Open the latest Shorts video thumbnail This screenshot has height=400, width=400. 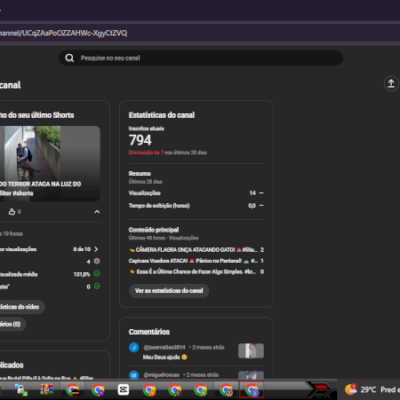(50, 163)
